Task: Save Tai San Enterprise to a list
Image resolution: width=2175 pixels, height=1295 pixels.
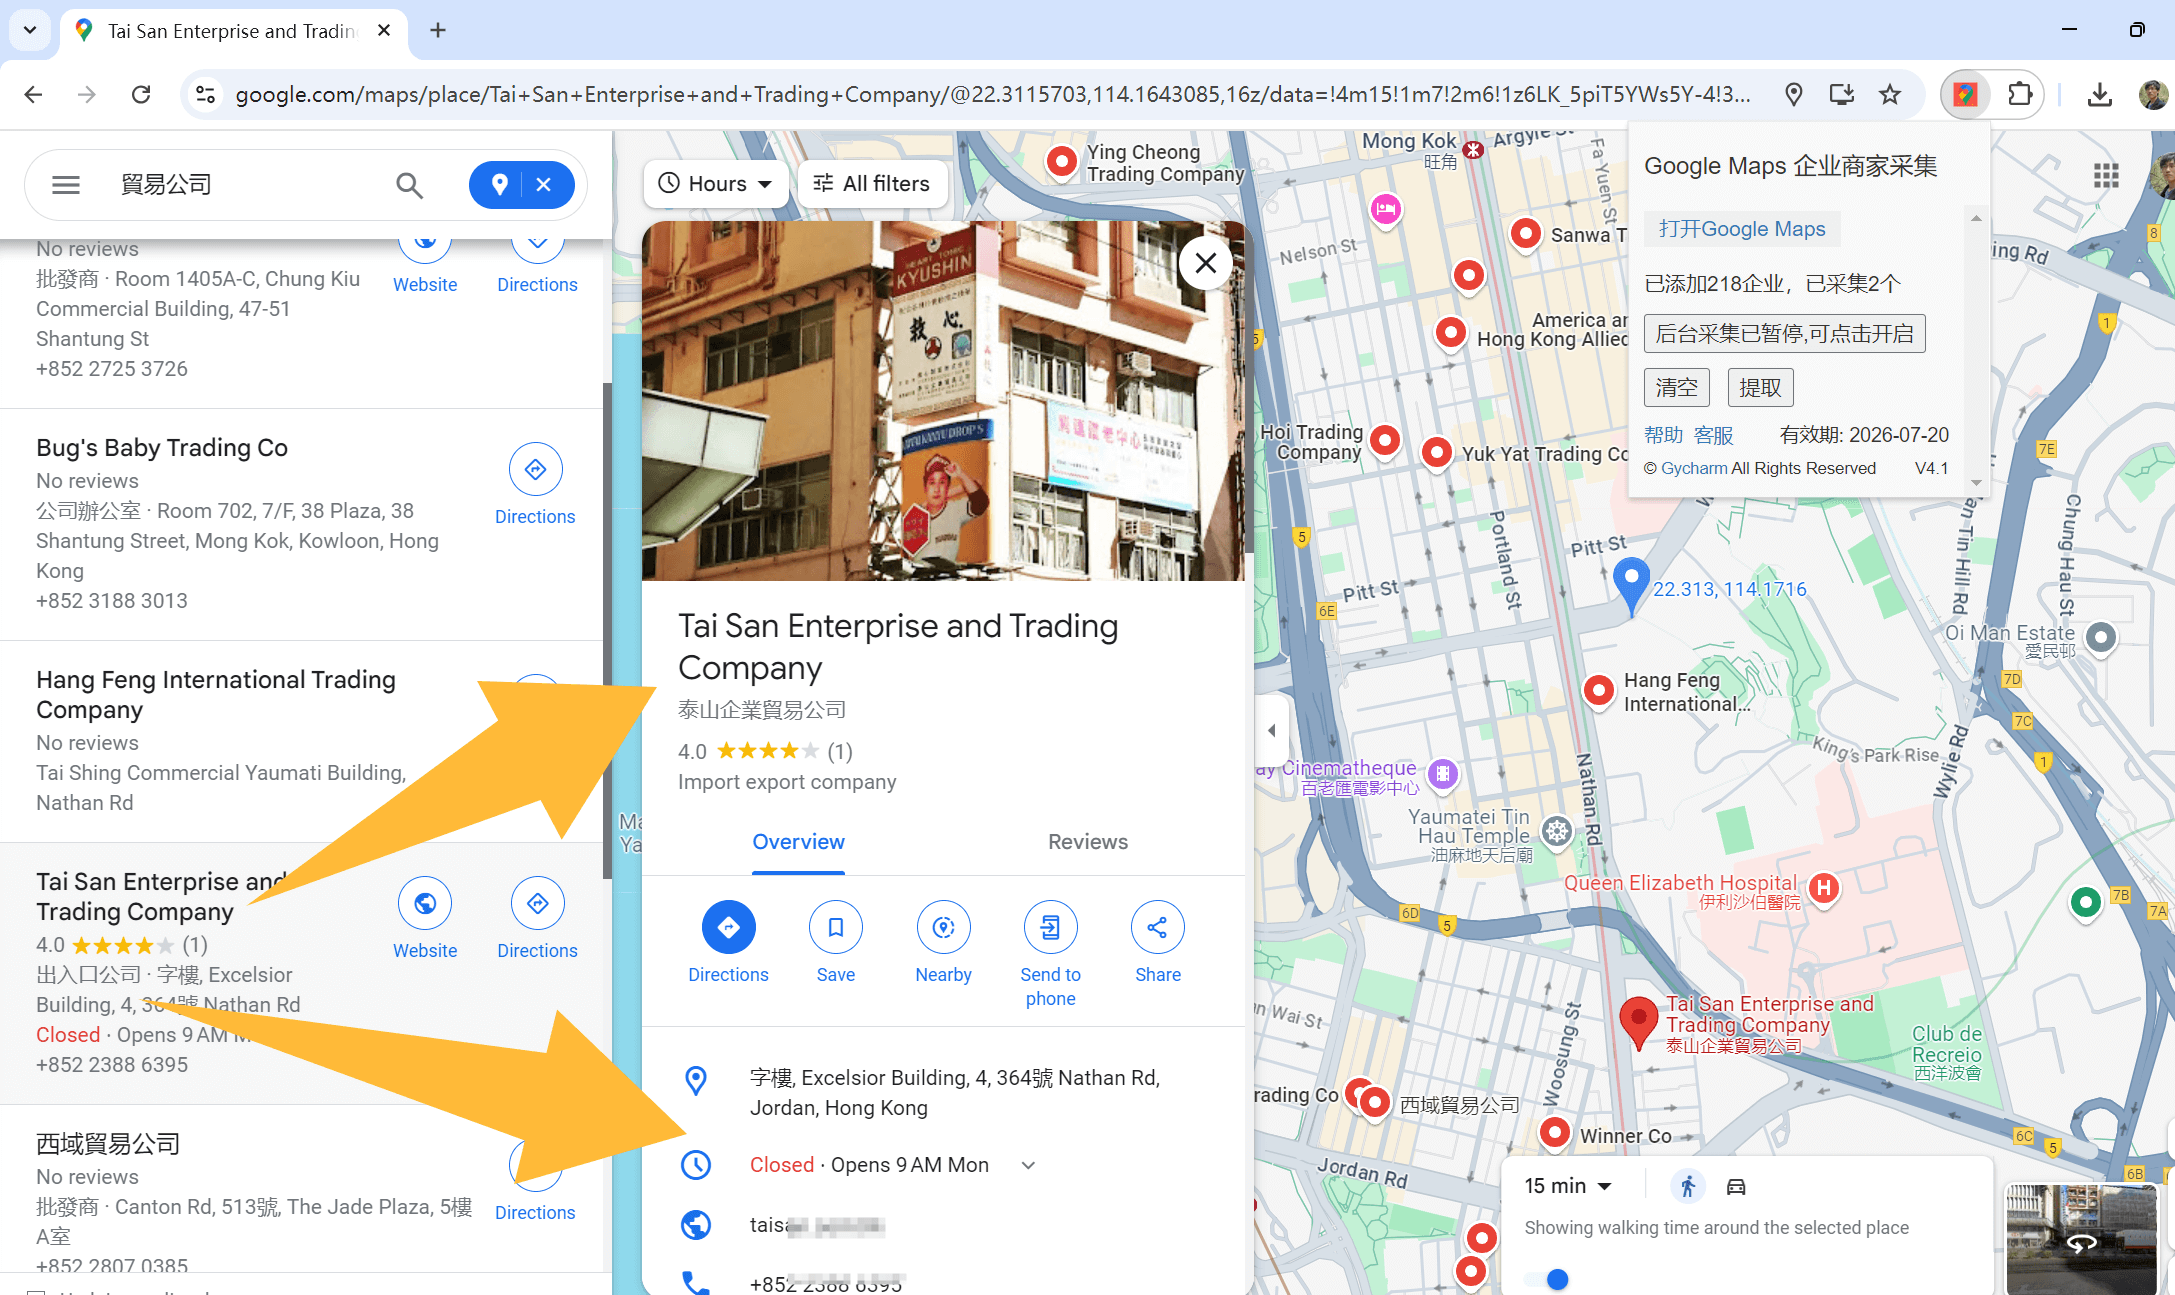Action: (835, 927)
